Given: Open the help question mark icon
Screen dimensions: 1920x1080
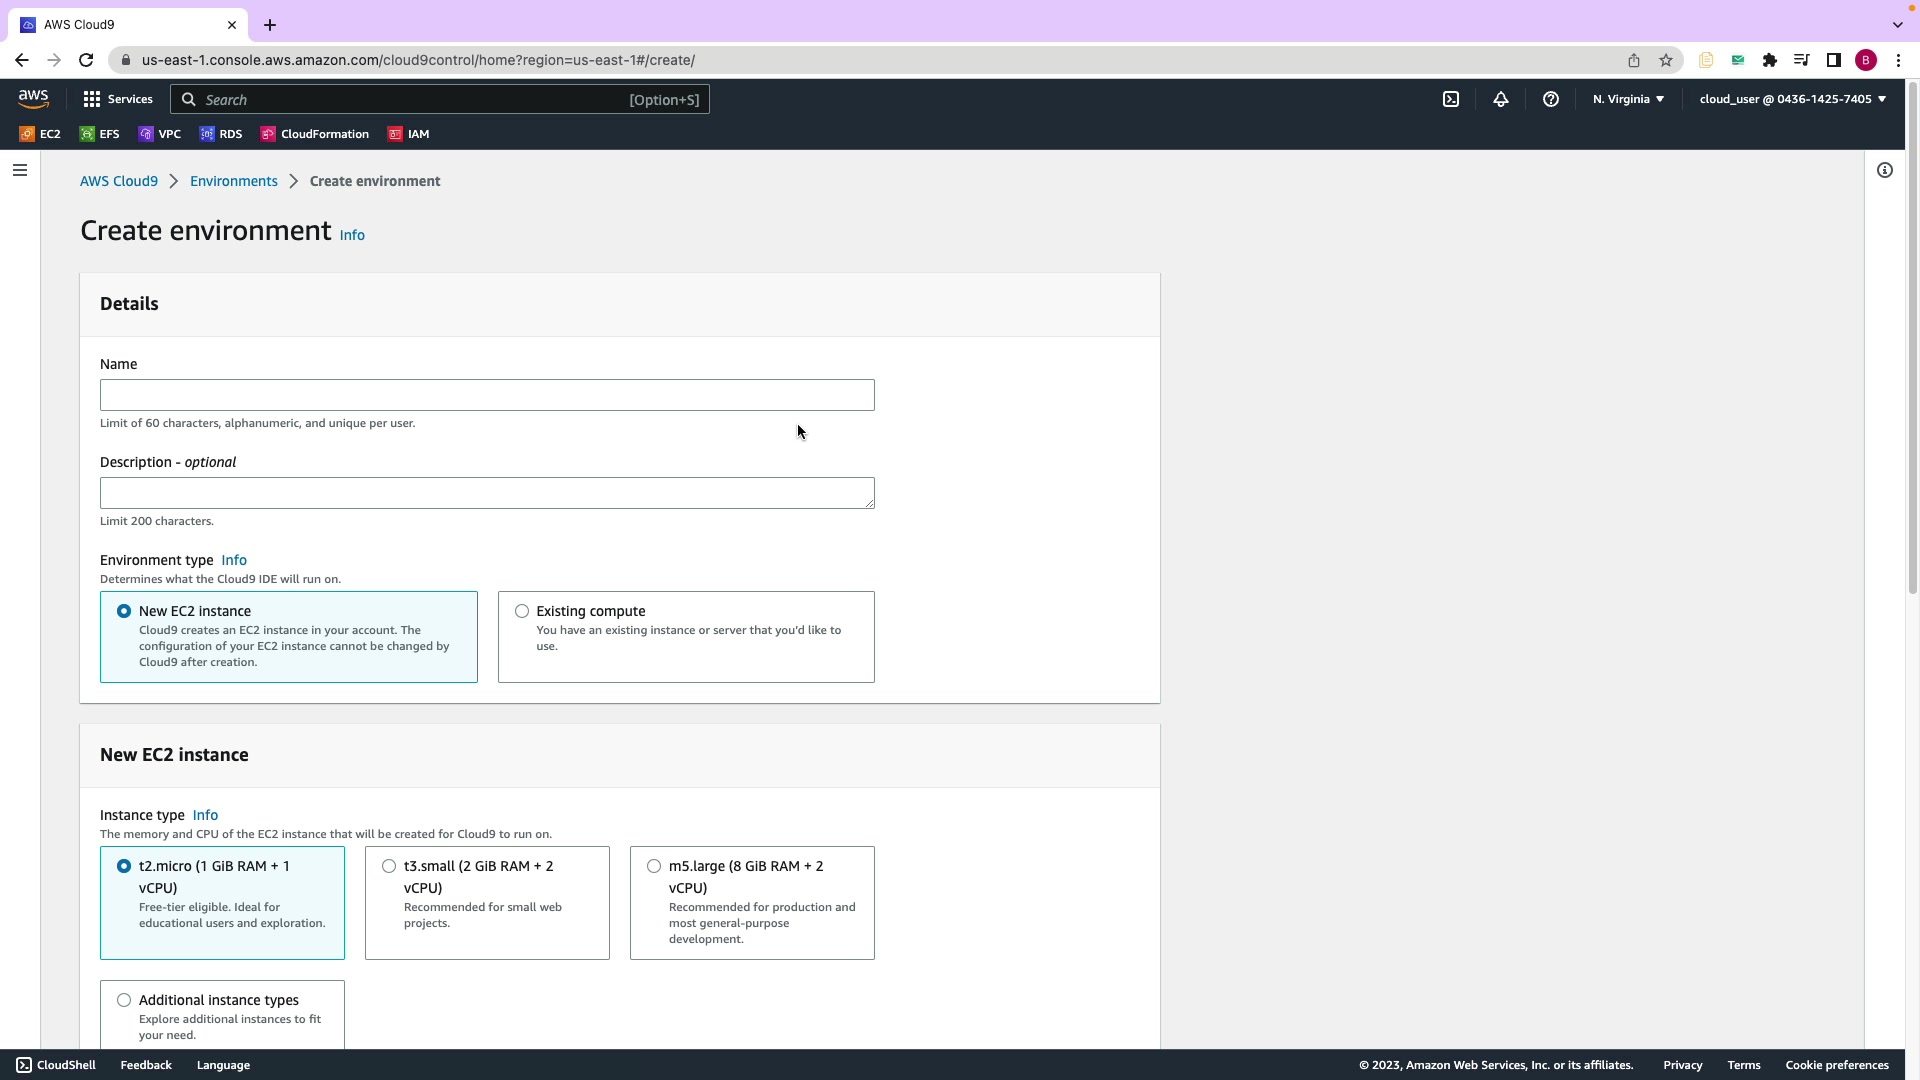Looking at the screenshot, I should click(1551, 99).
